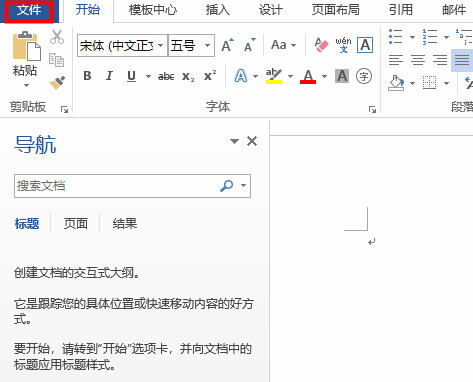473x382 pixels.
Task: Click the enclosed character 字 icon
Action: [x=364, y=76]
